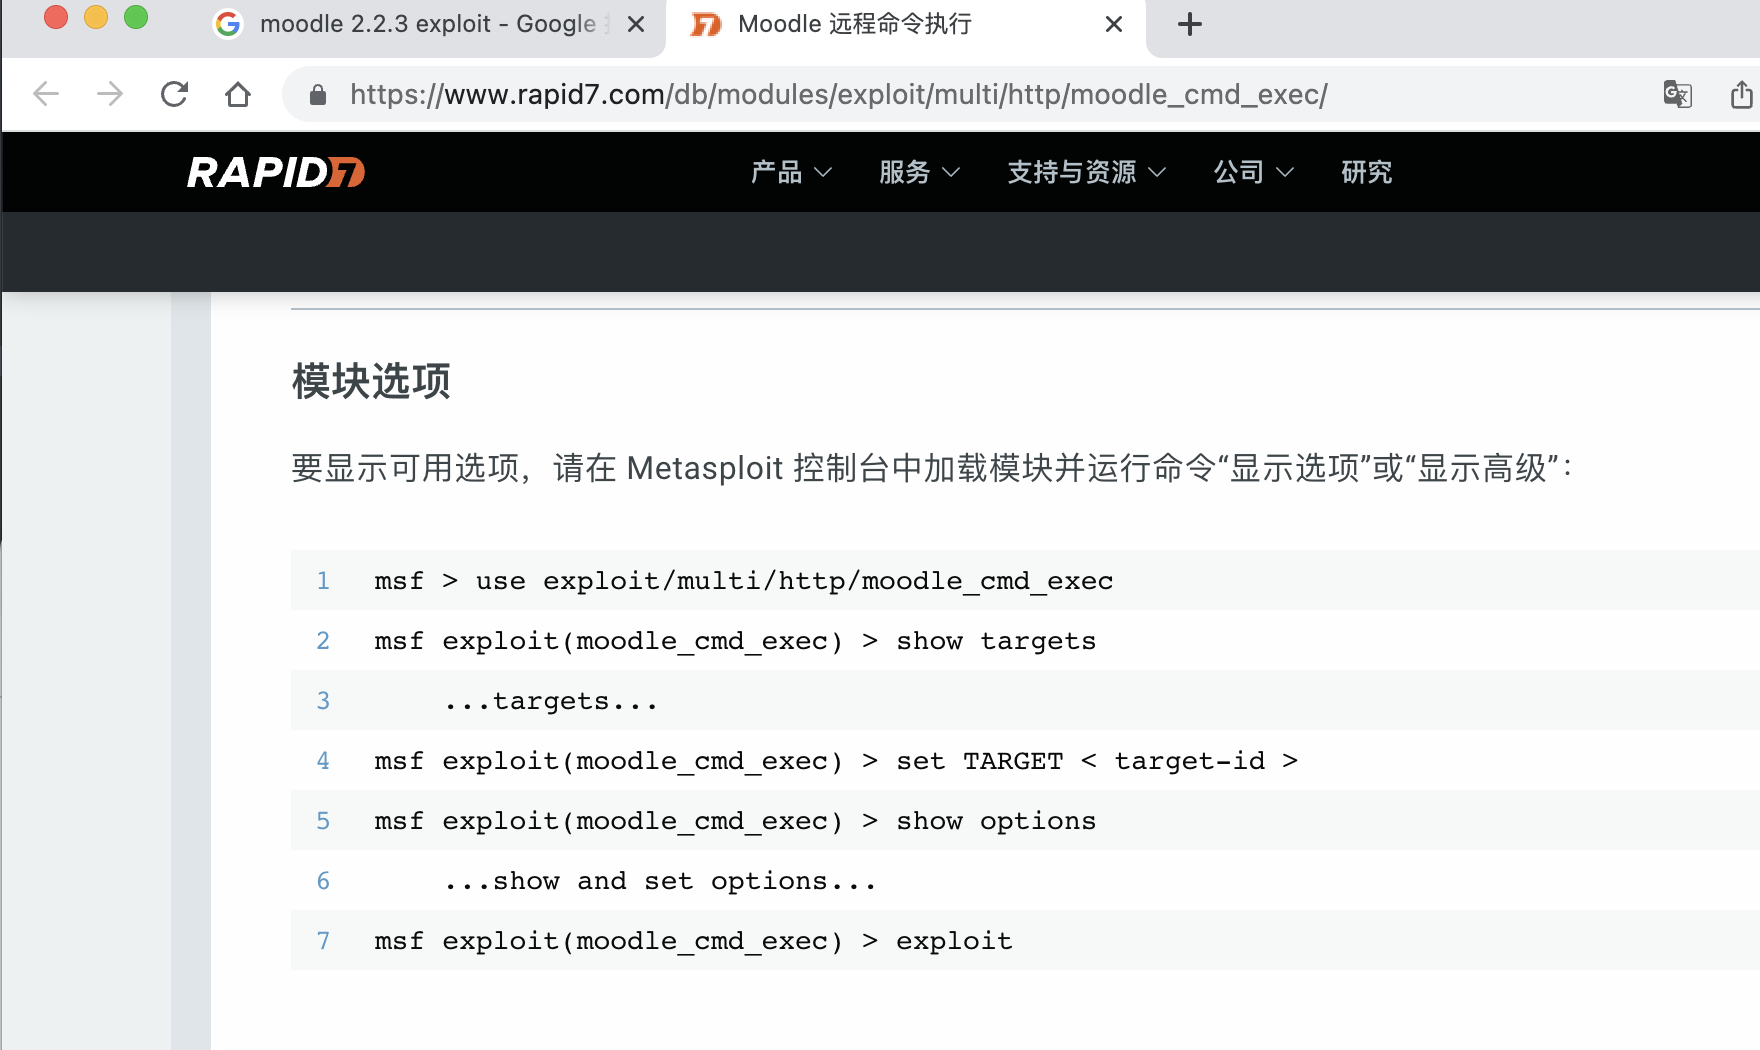This screenshot has width=1760, height=1050.
Task: Click the Rapid7 logo
Action: click(276, 172)
